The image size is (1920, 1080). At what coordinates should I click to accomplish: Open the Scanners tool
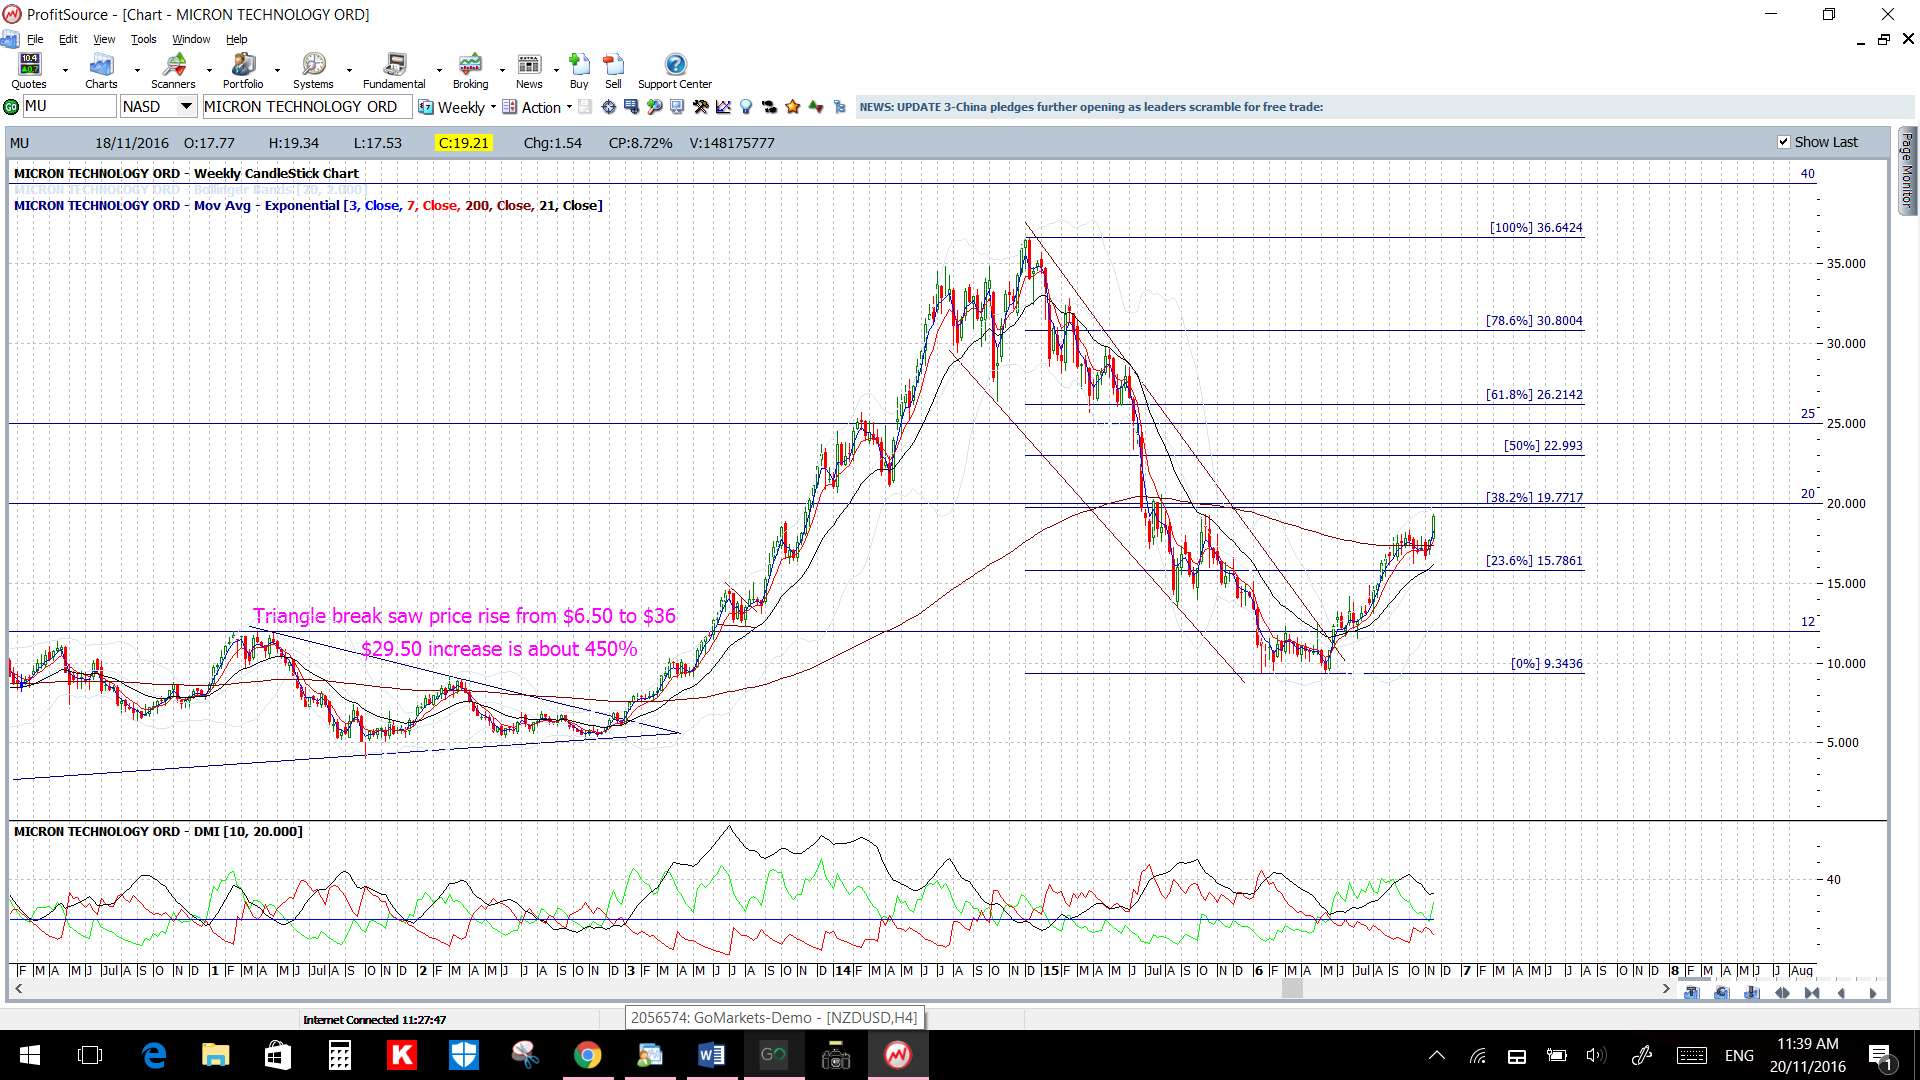(x=173, y=70)
